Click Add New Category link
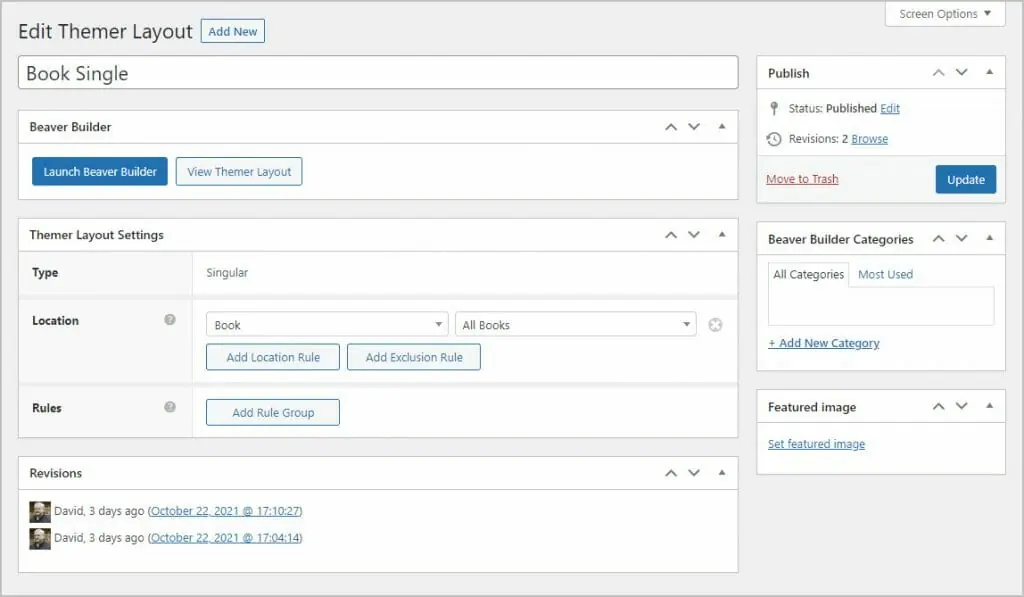Viewport: 1024px width, 597px height. tap(824, 343)
